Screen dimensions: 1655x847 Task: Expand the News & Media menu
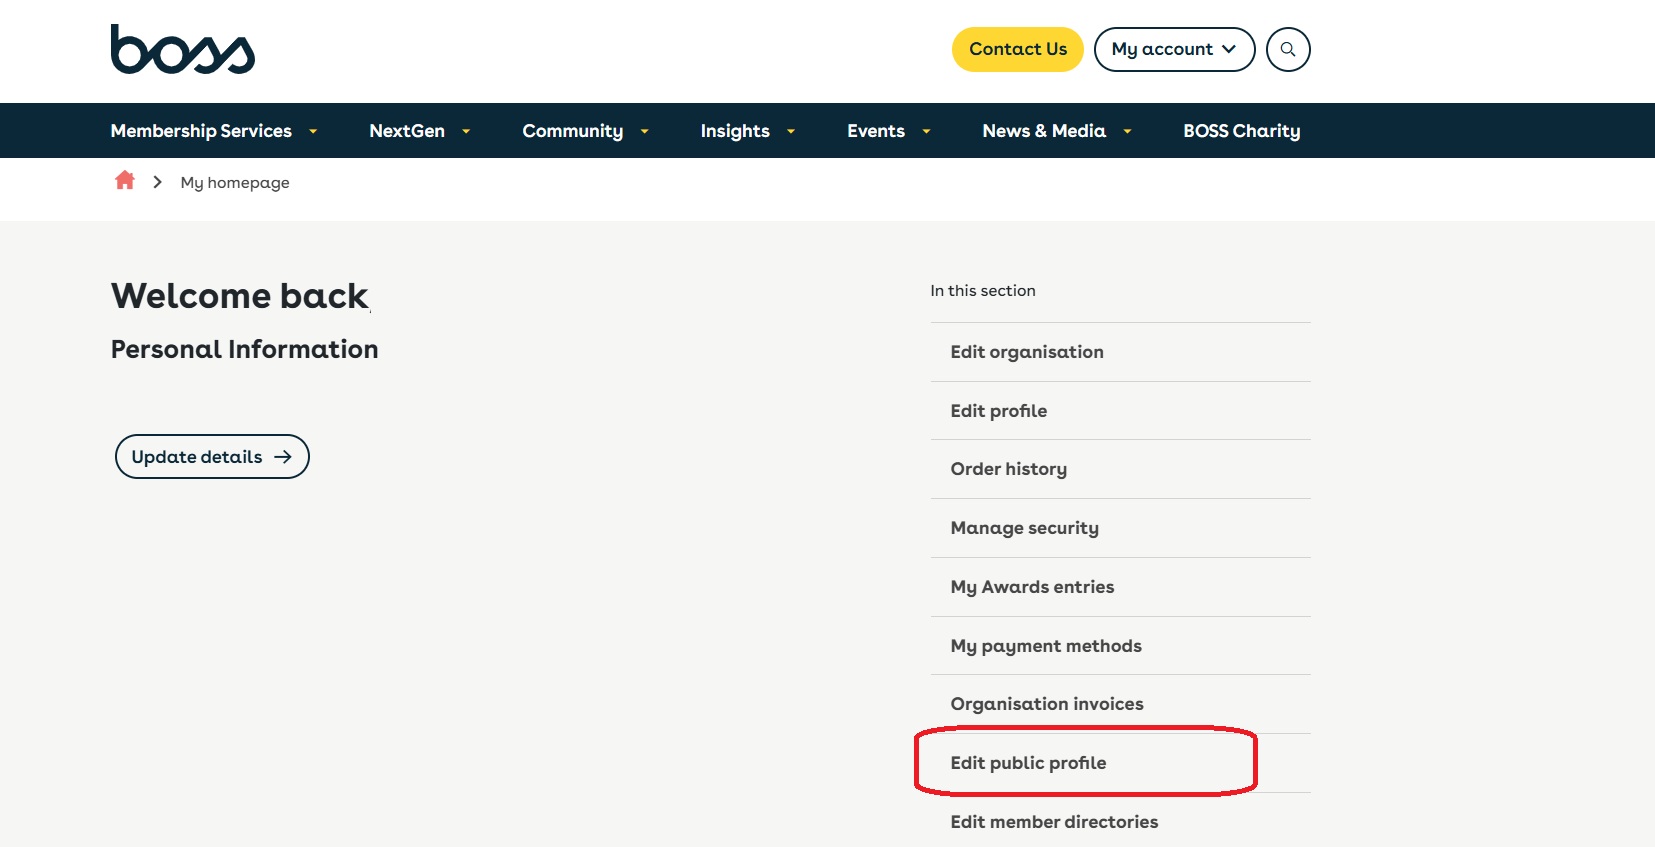[1044, 131]
